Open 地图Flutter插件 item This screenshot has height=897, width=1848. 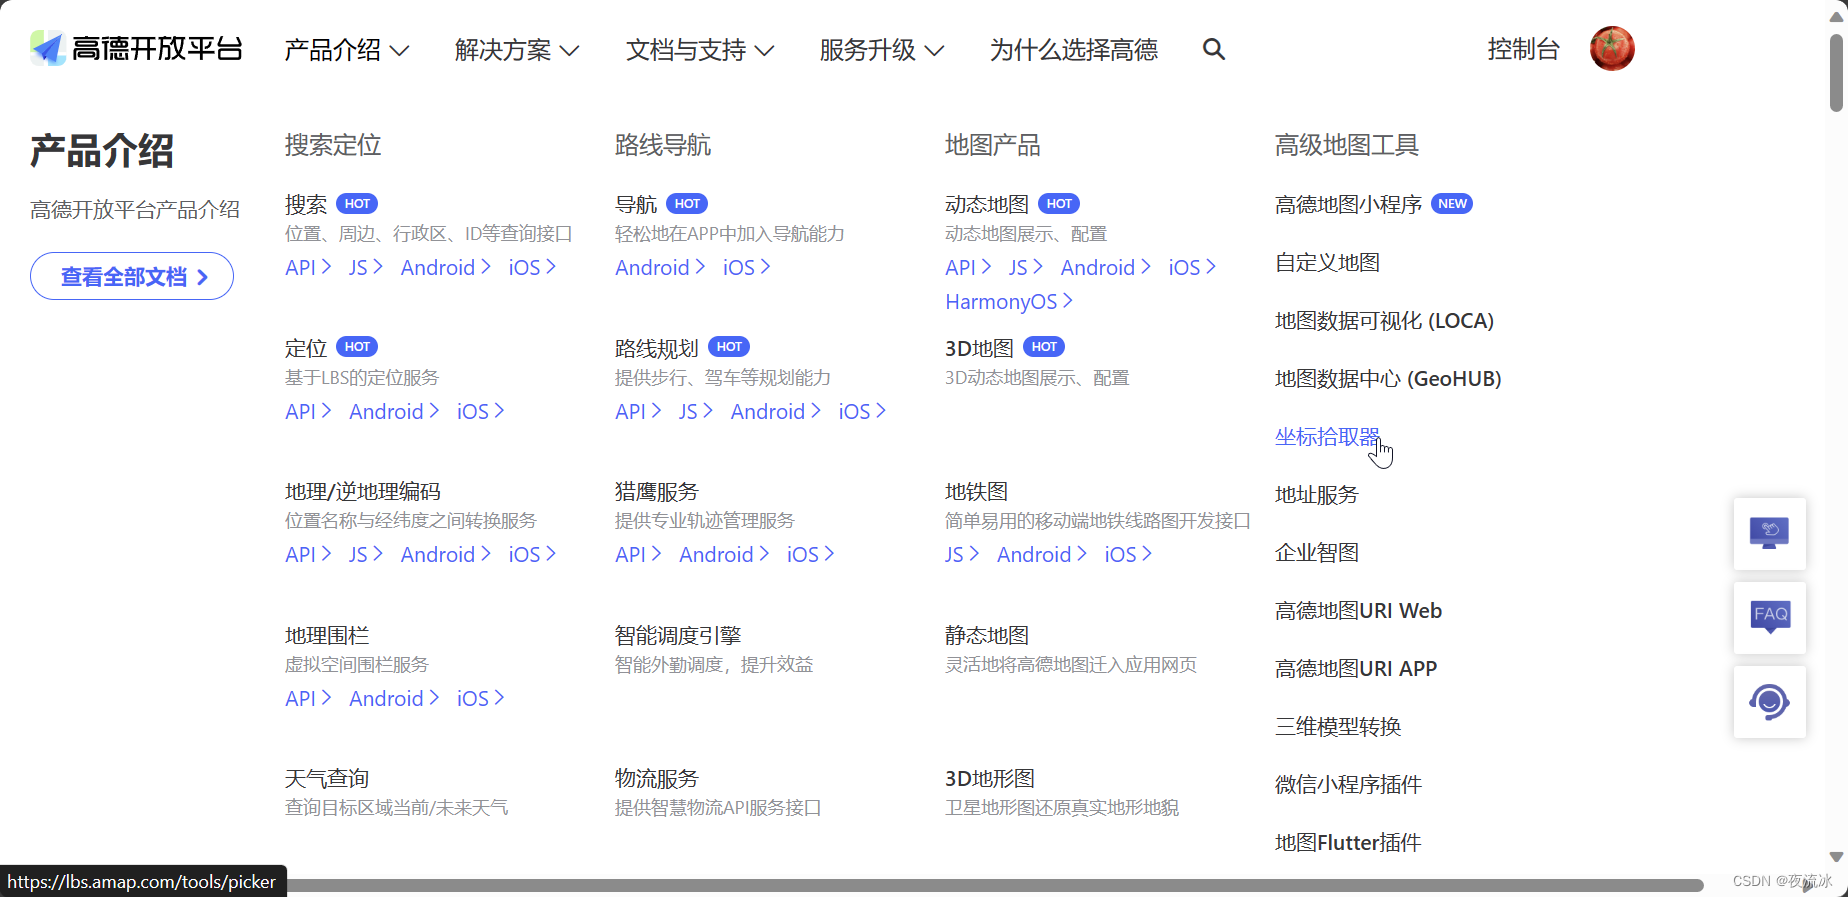1348,843
